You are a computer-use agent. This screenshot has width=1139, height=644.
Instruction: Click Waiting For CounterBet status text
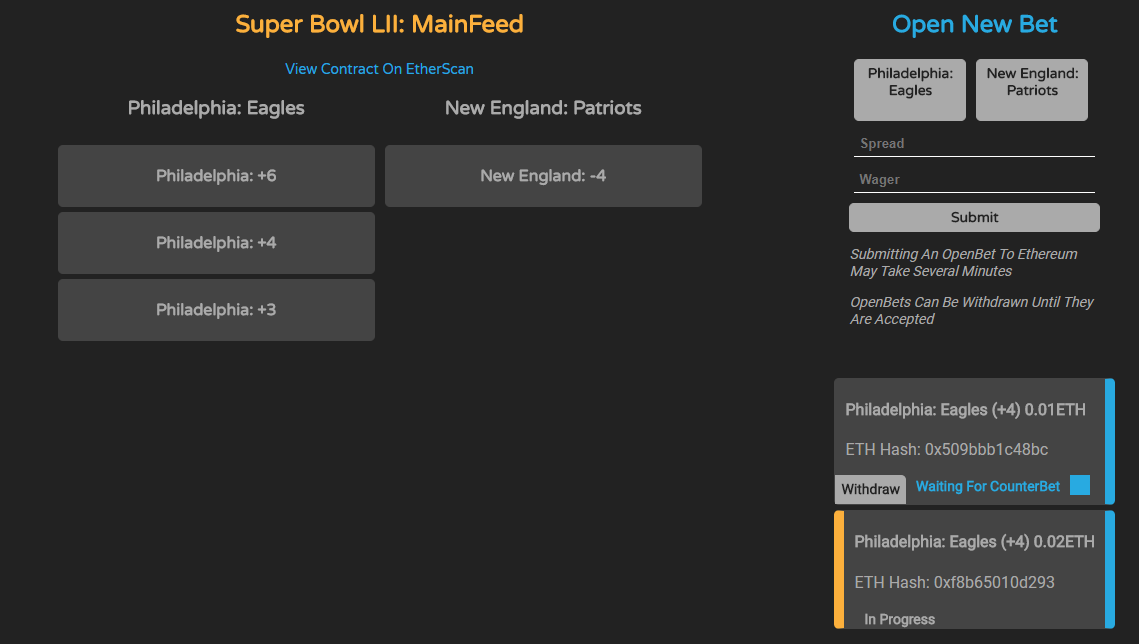coord(987,486)
